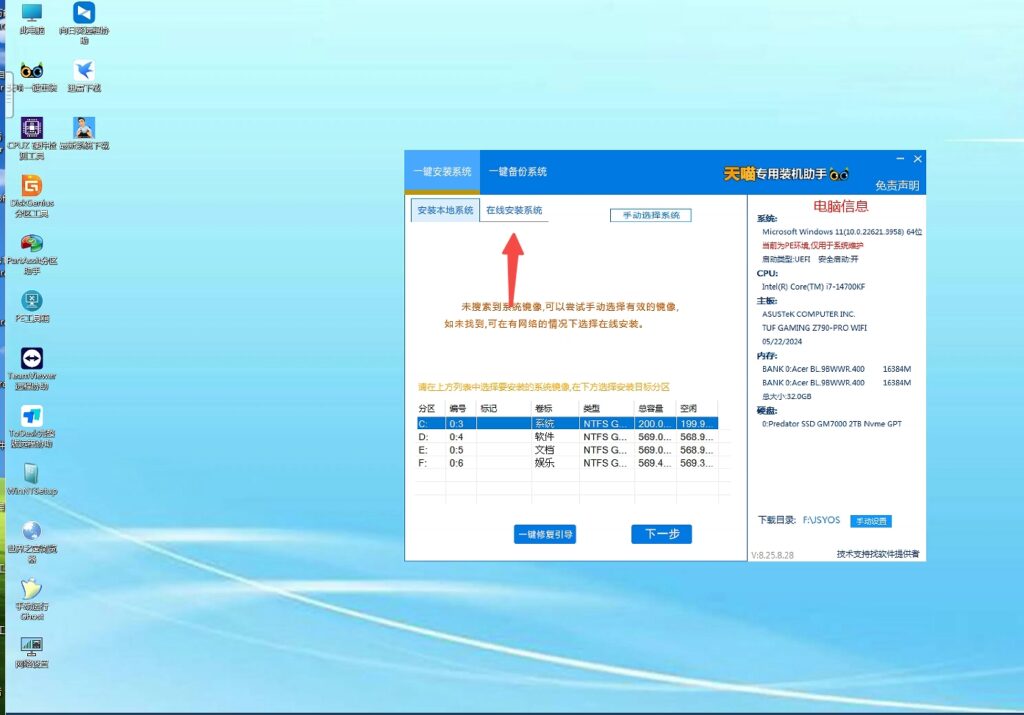This screenshot has height=715, width=1024.
Task: Launch DiskGenius partition tool from desktop
Action: click(32, 186)
